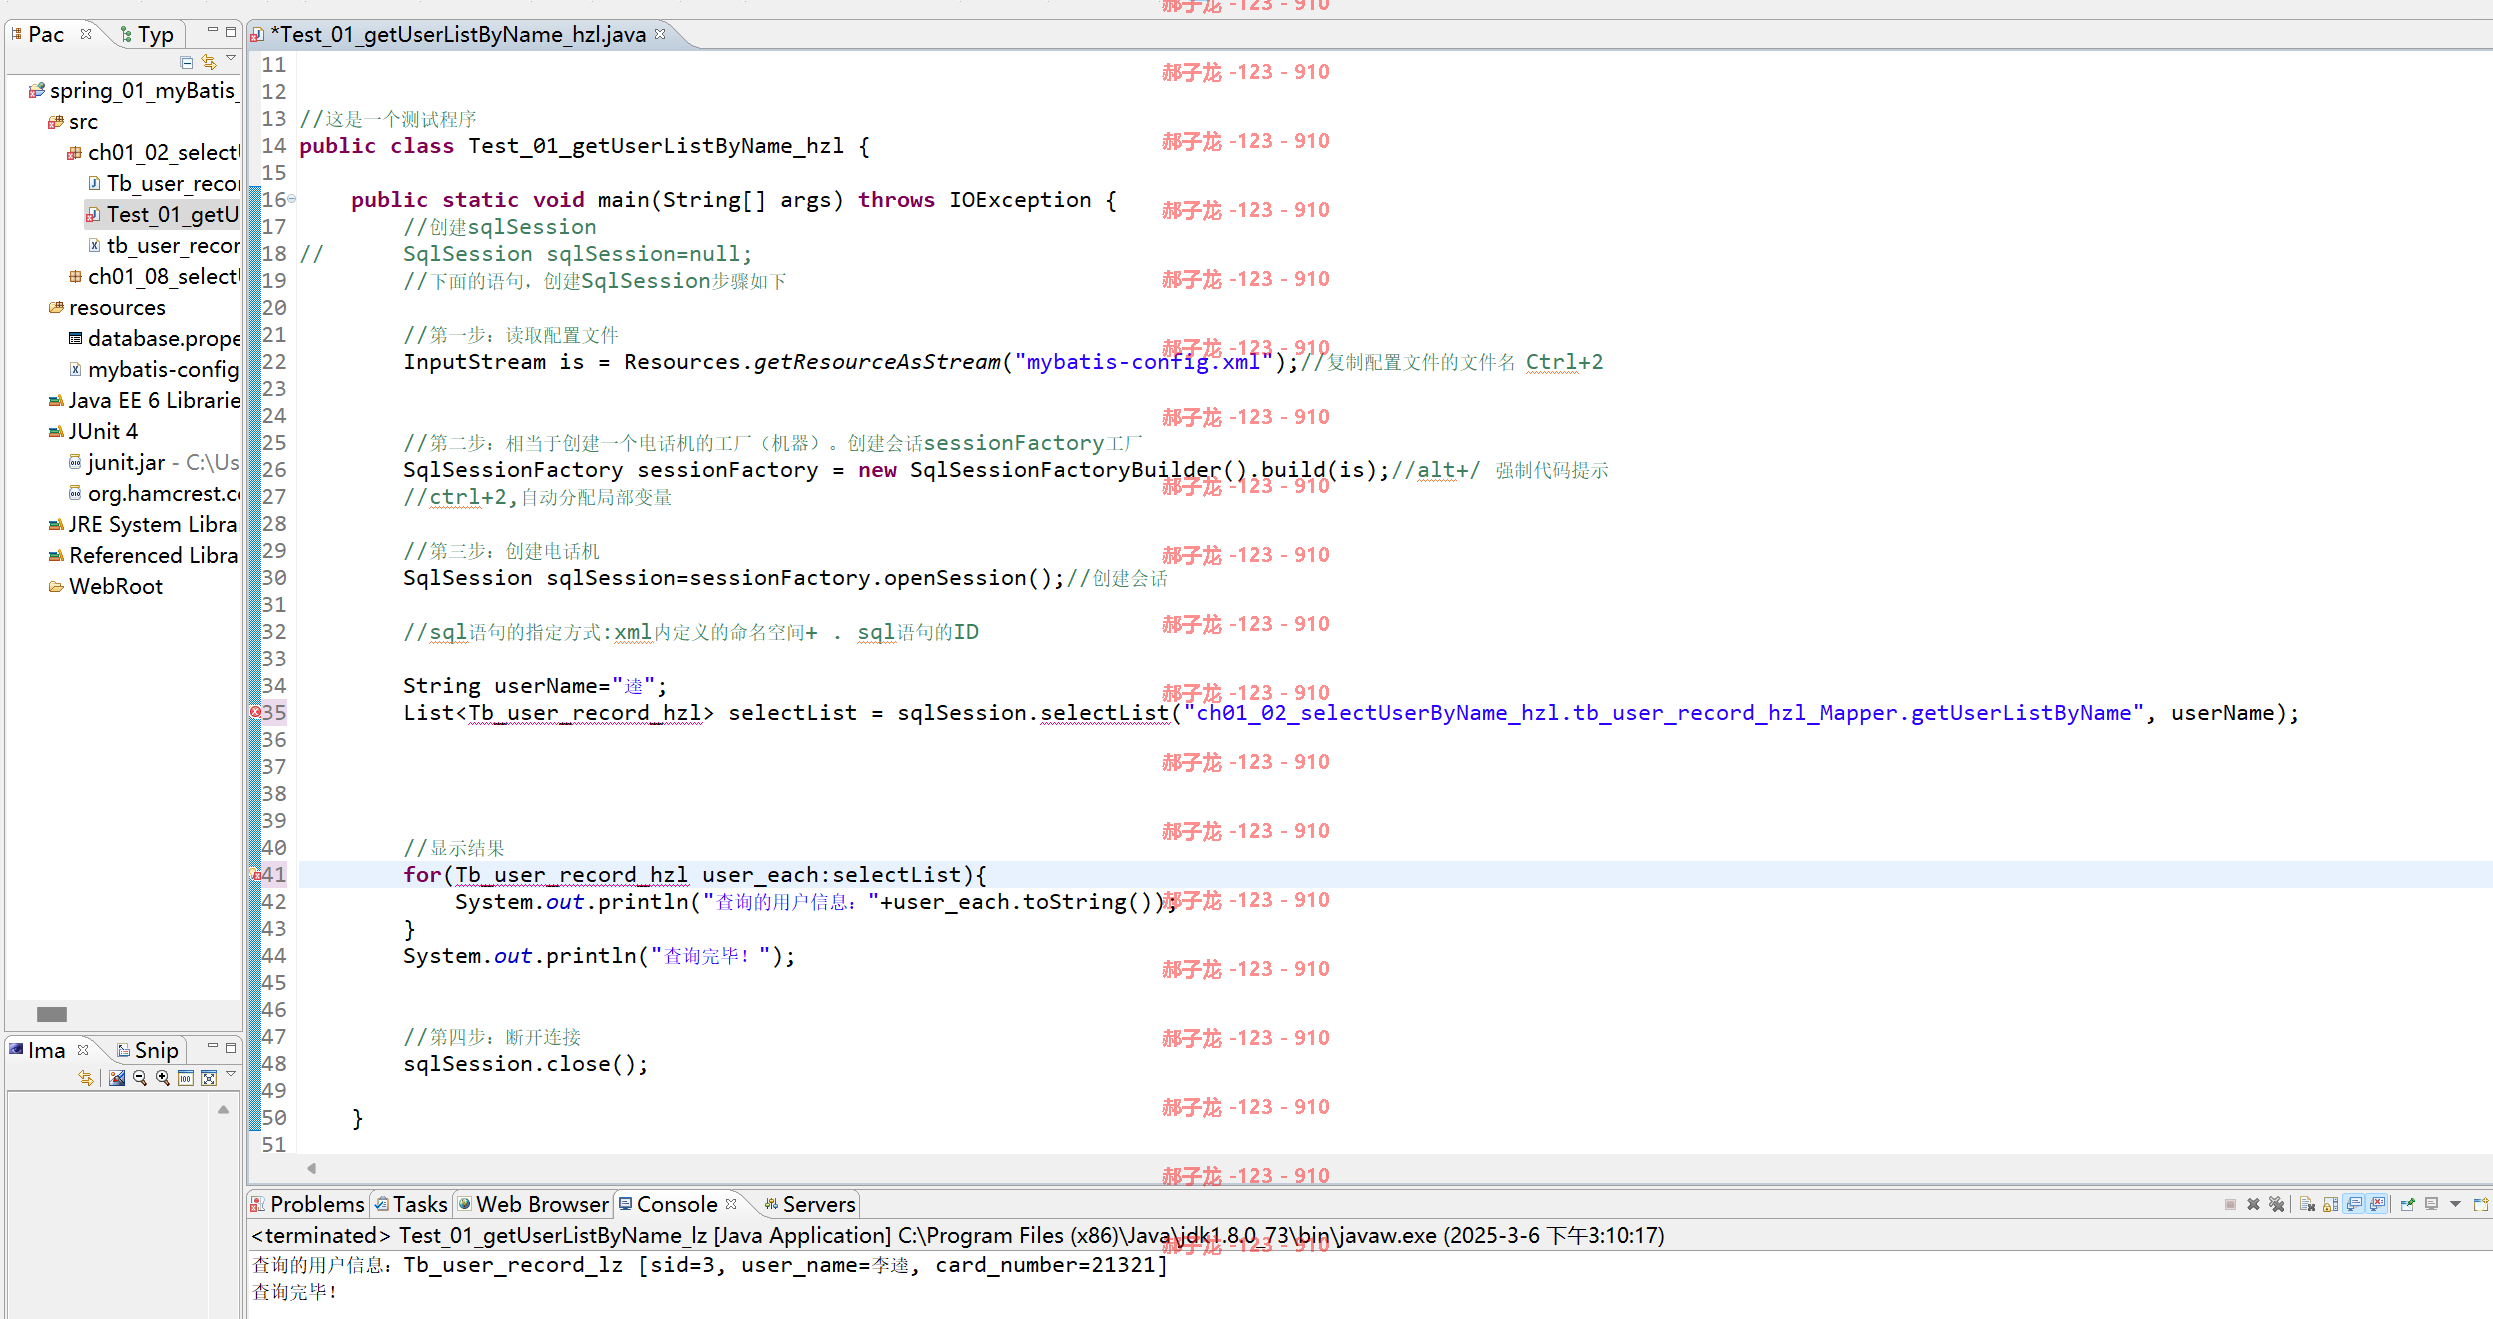
Task: Select ch01_08_select package
Action: coord(153,277)
